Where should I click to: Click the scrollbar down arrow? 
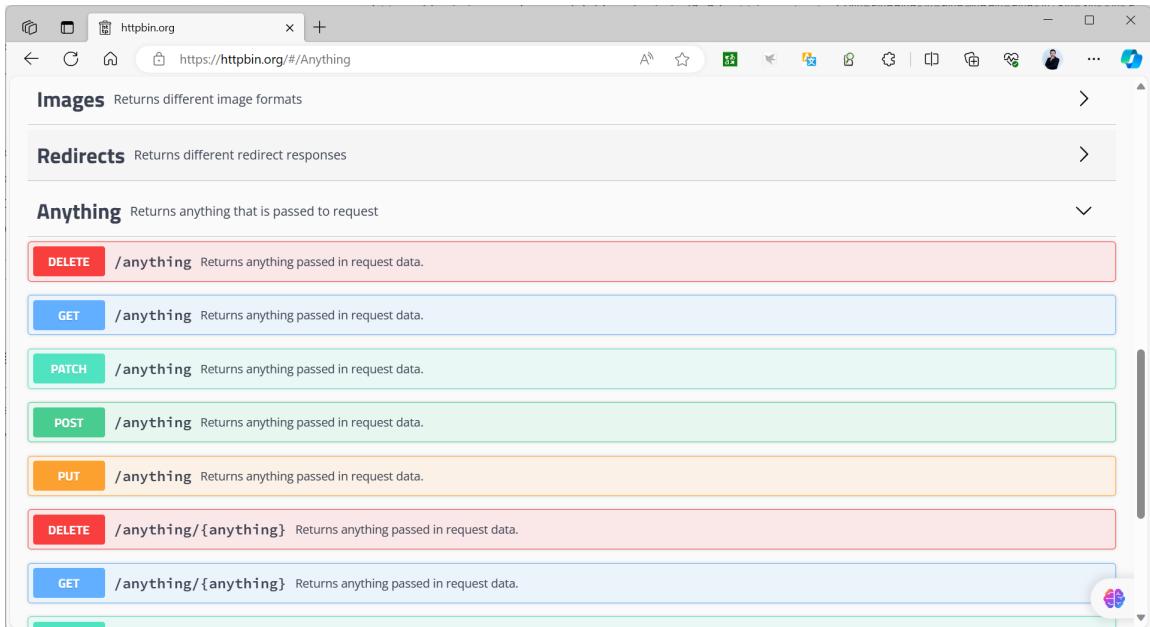(x=1140, y=617)
